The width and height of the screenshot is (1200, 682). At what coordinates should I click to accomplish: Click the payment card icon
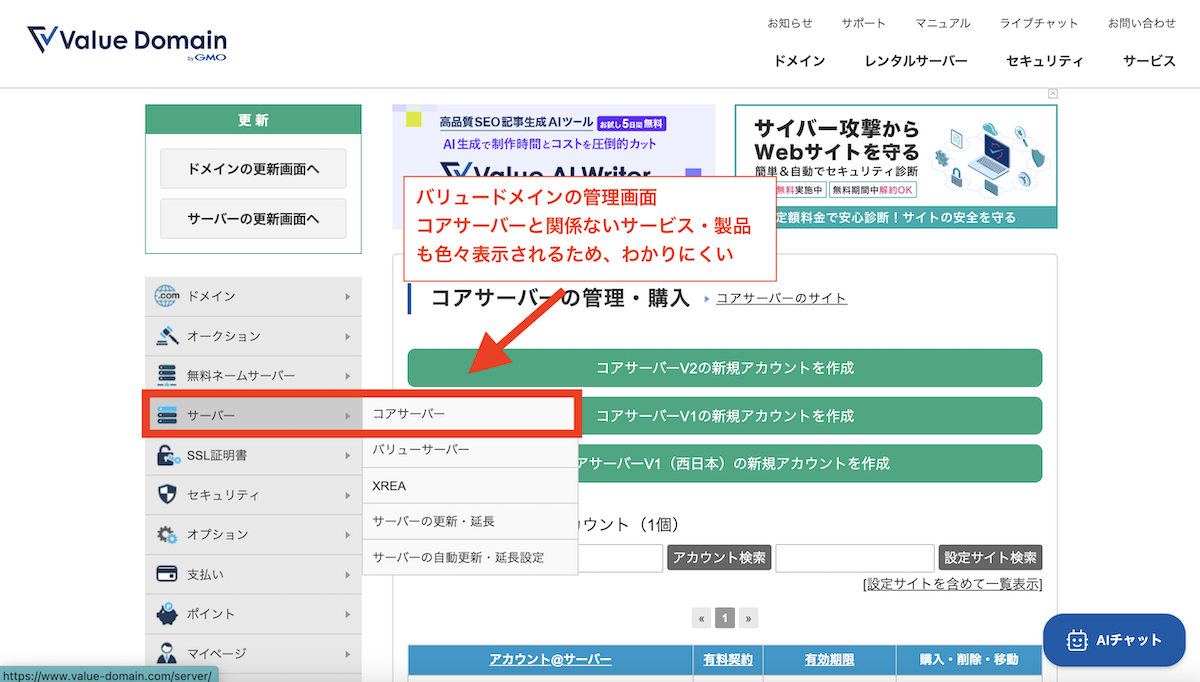pos(166,574)
